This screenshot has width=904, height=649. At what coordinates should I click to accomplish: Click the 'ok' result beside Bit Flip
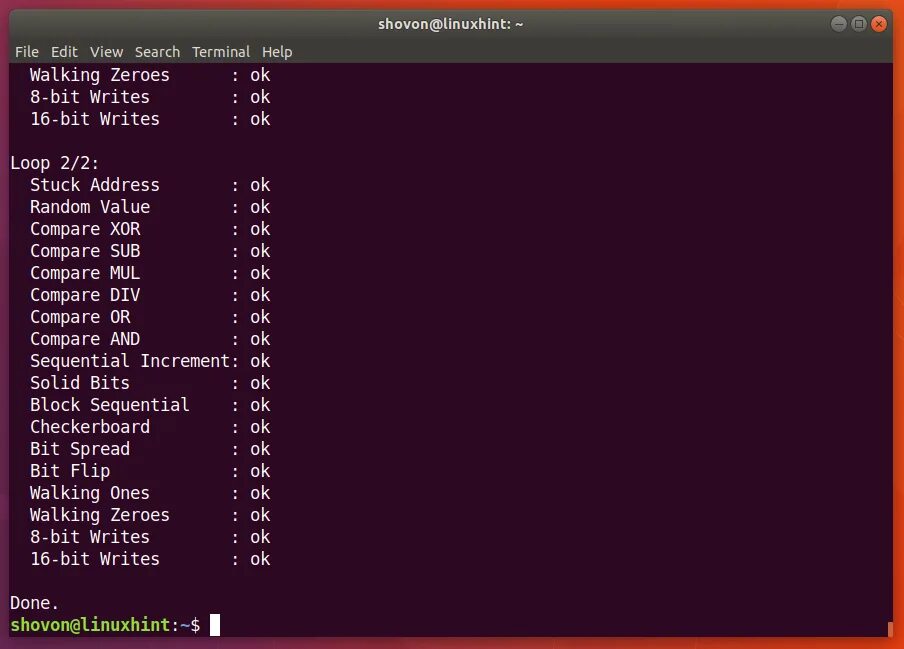[x=260, y=471]
